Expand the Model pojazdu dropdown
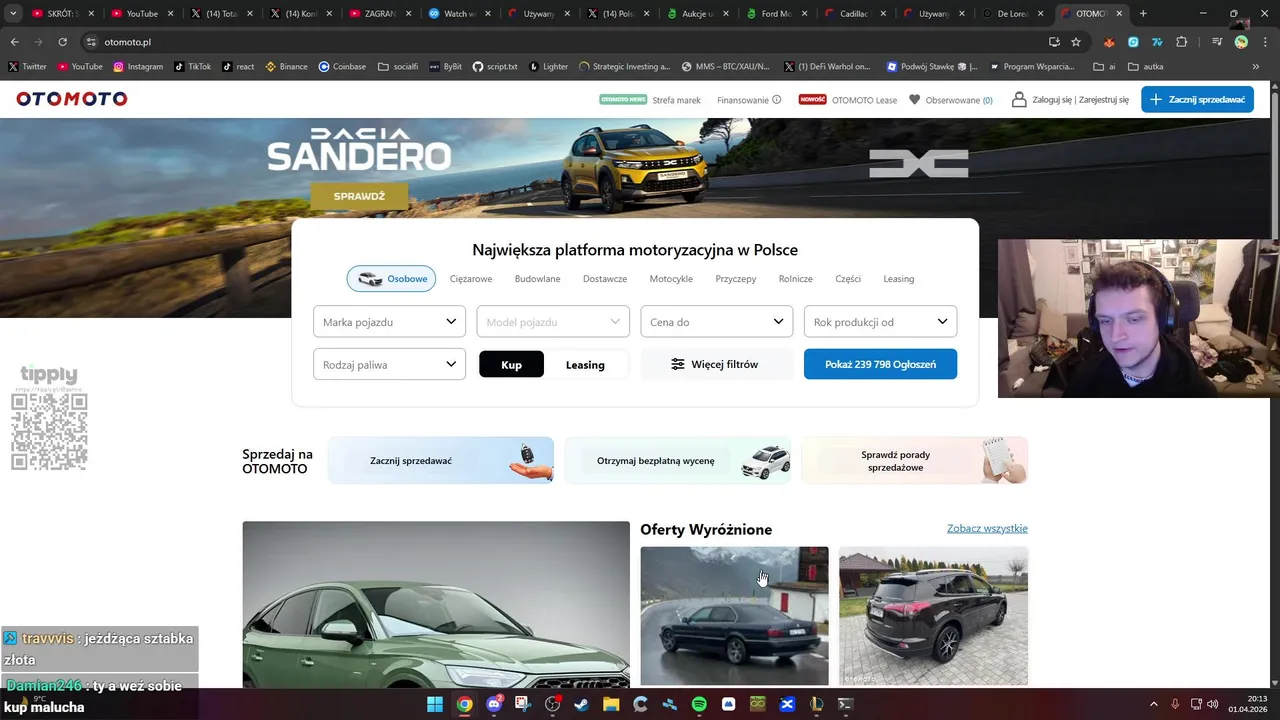 (x=553, y=321)
